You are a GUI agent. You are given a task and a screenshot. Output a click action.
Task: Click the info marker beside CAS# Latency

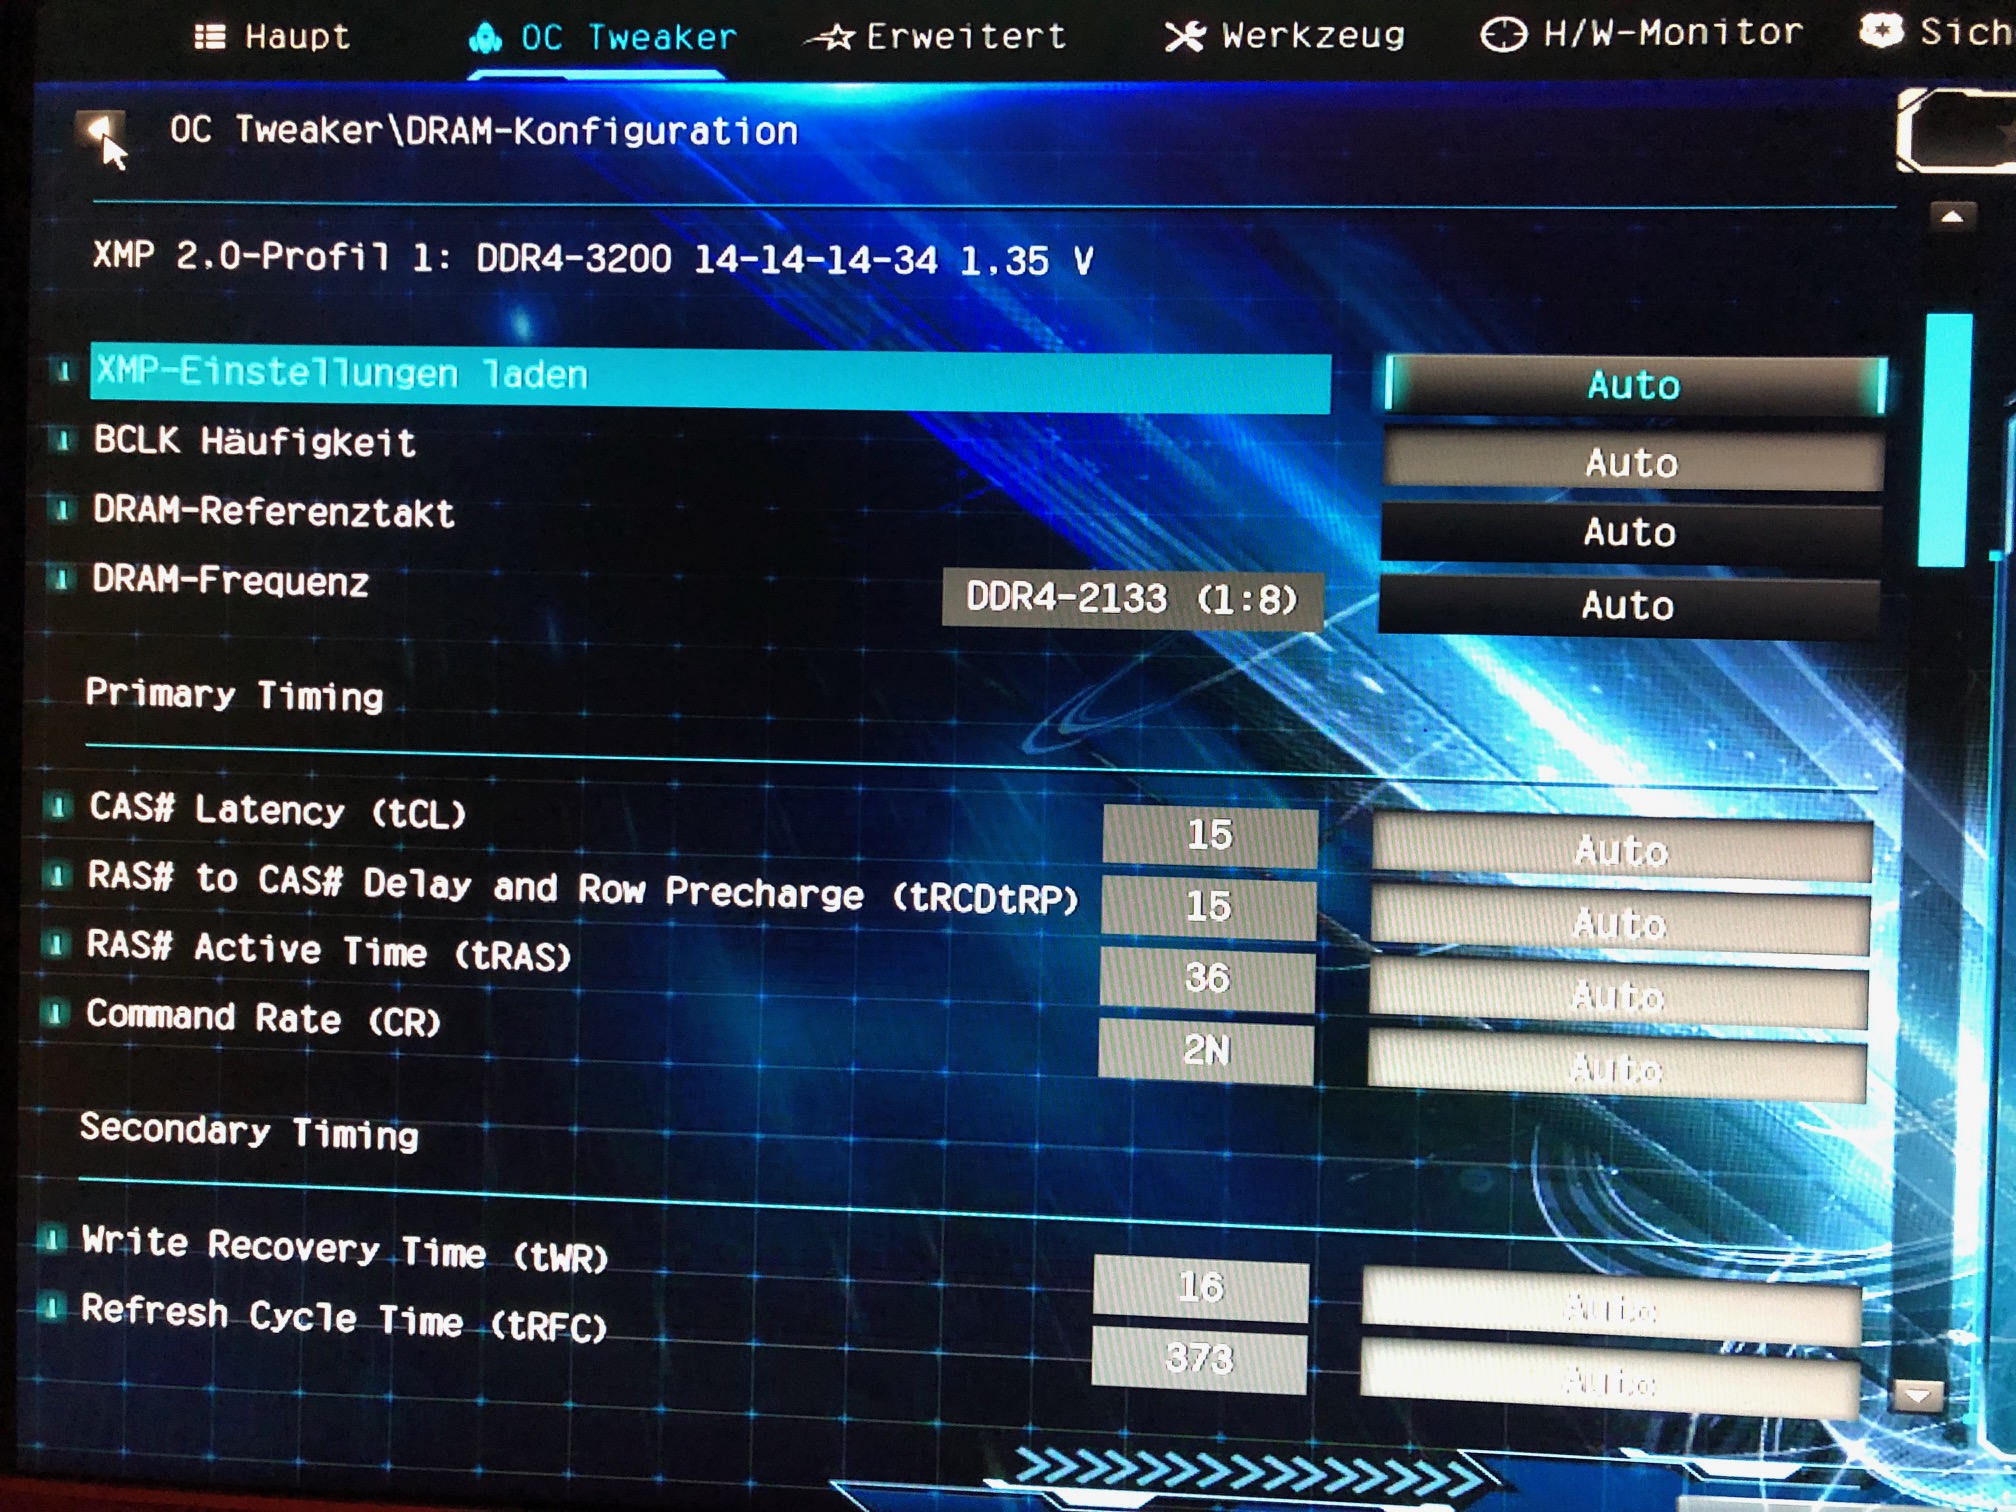click(x=58, y=806)
